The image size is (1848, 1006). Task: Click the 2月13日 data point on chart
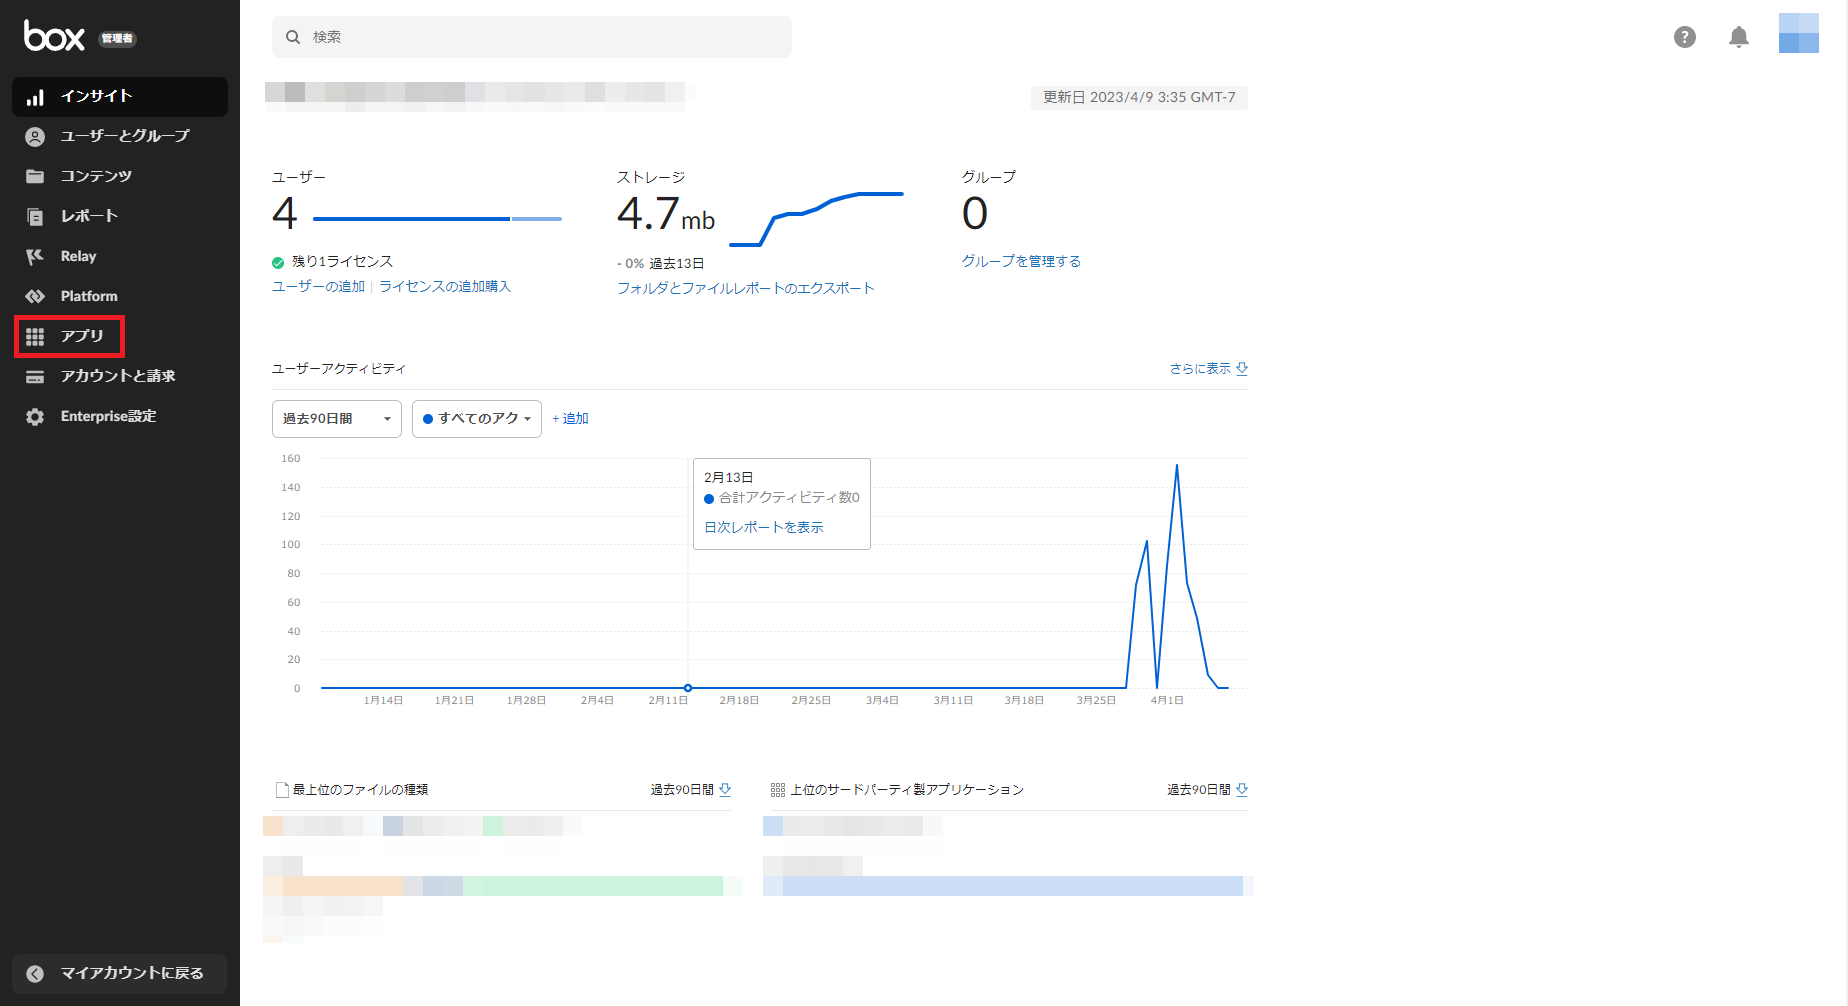(x=688, y=688)
